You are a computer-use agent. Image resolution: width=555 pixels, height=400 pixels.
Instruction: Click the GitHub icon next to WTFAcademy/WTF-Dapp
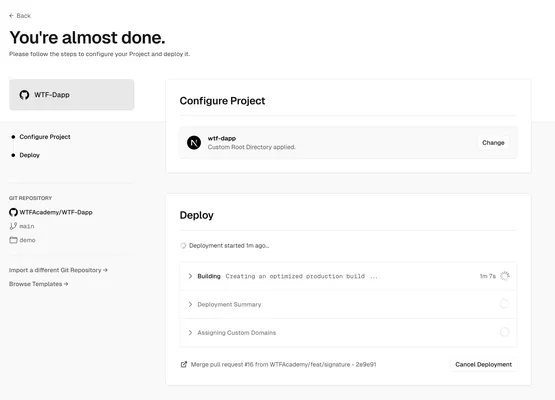coord(13,212)
